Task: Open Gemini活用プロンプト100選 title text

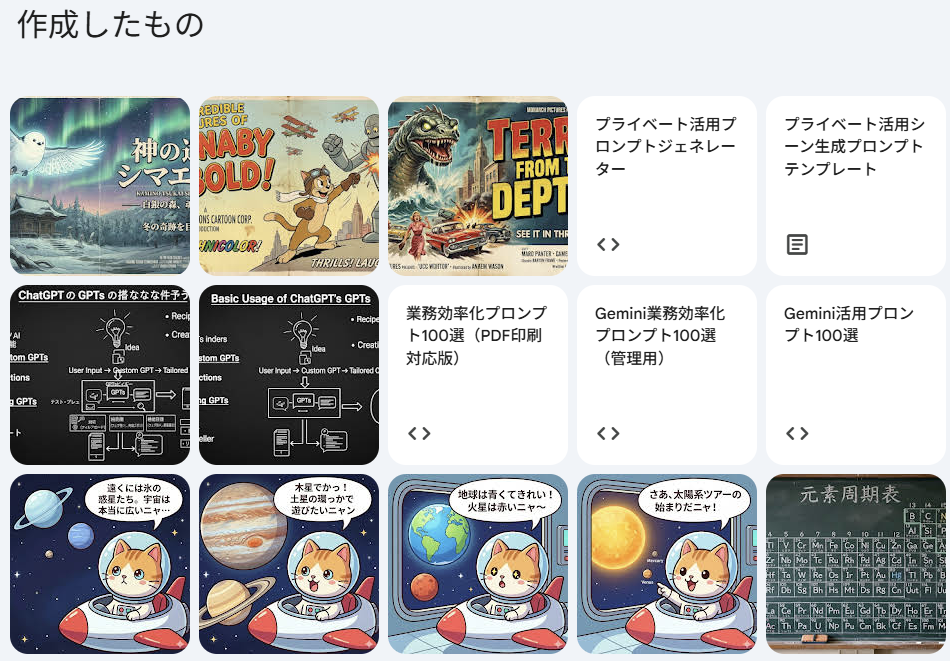Action: tap(849, 324)
